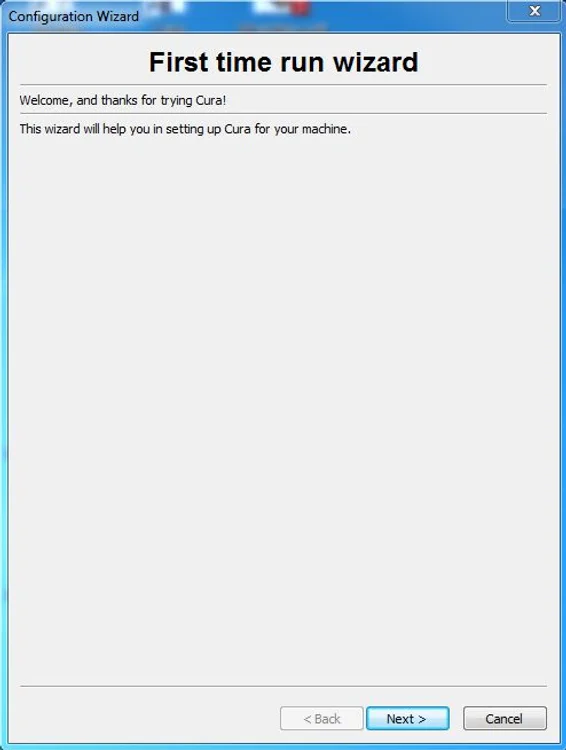The width and height of the screenshot is (566, 750).
Task: Click the word Wizard in window title
Action: (x=118, y=16)
